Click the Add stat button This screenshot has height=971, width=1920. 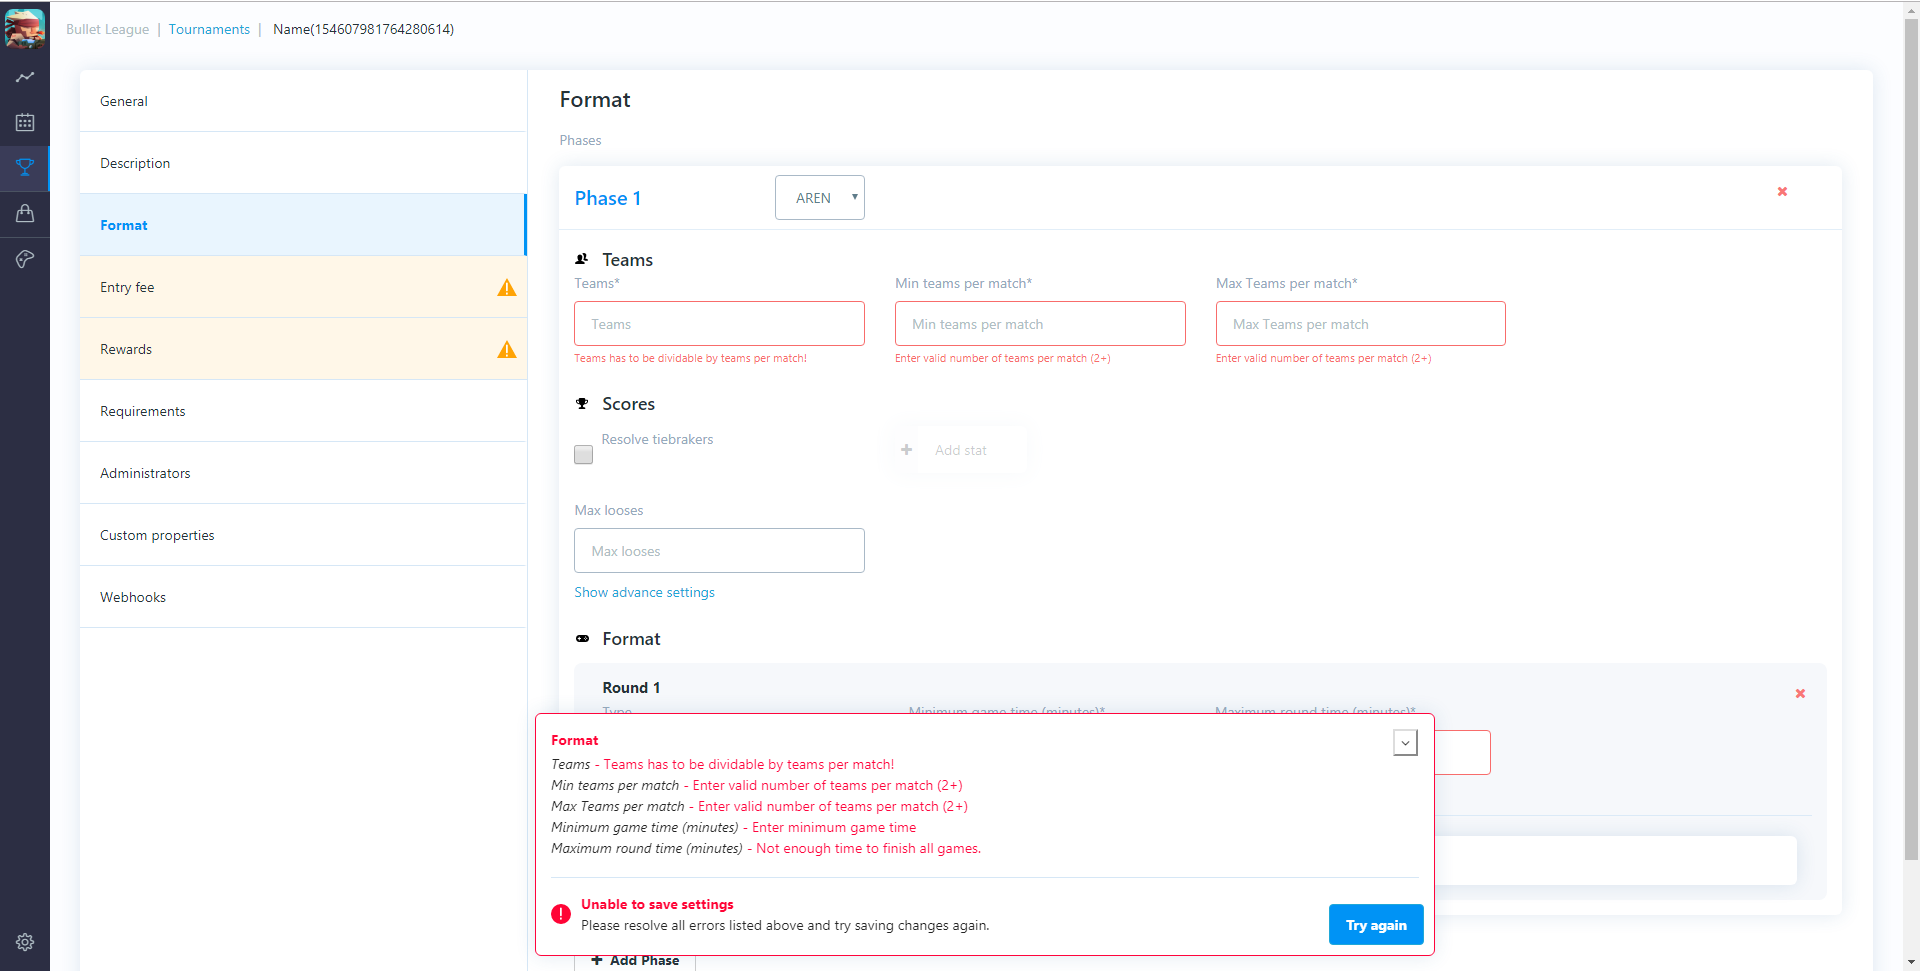[961, 450]
